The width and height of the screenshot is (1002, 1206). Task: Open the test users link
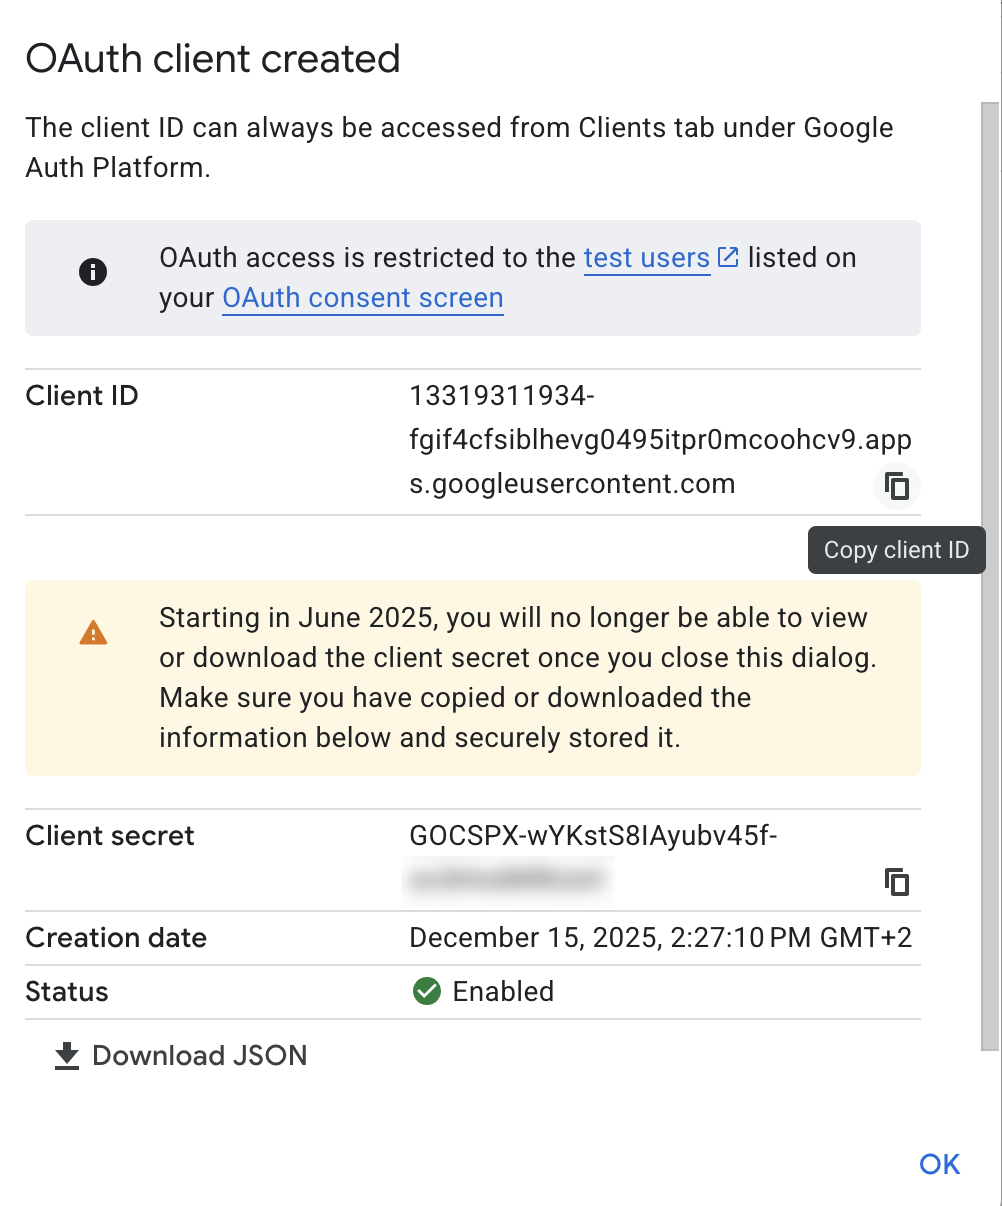click(x=646, y=258)
